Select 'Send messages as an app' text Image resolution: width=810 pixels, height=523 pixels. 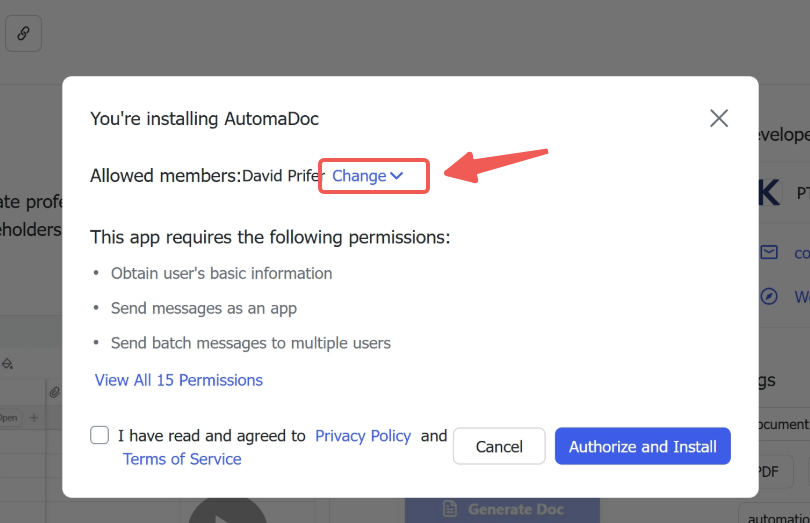204,309
